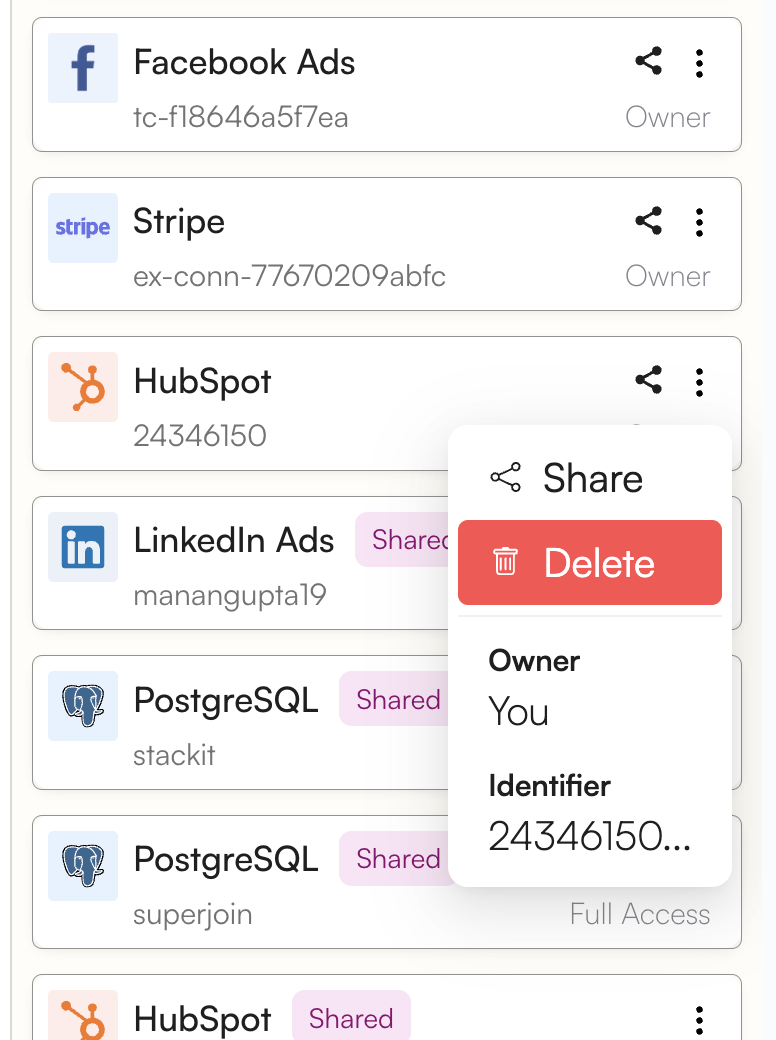776x1040 pixels.
Task: Select the stackit identifier
Action: point(174,755)
